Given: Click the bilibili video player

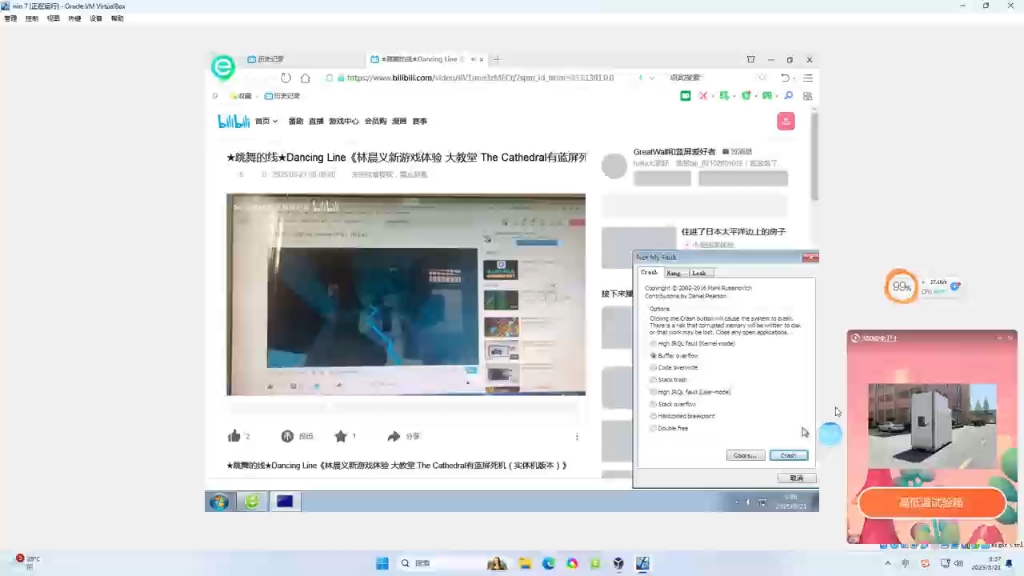Looking at the screenshot, I should coord(406,295).
